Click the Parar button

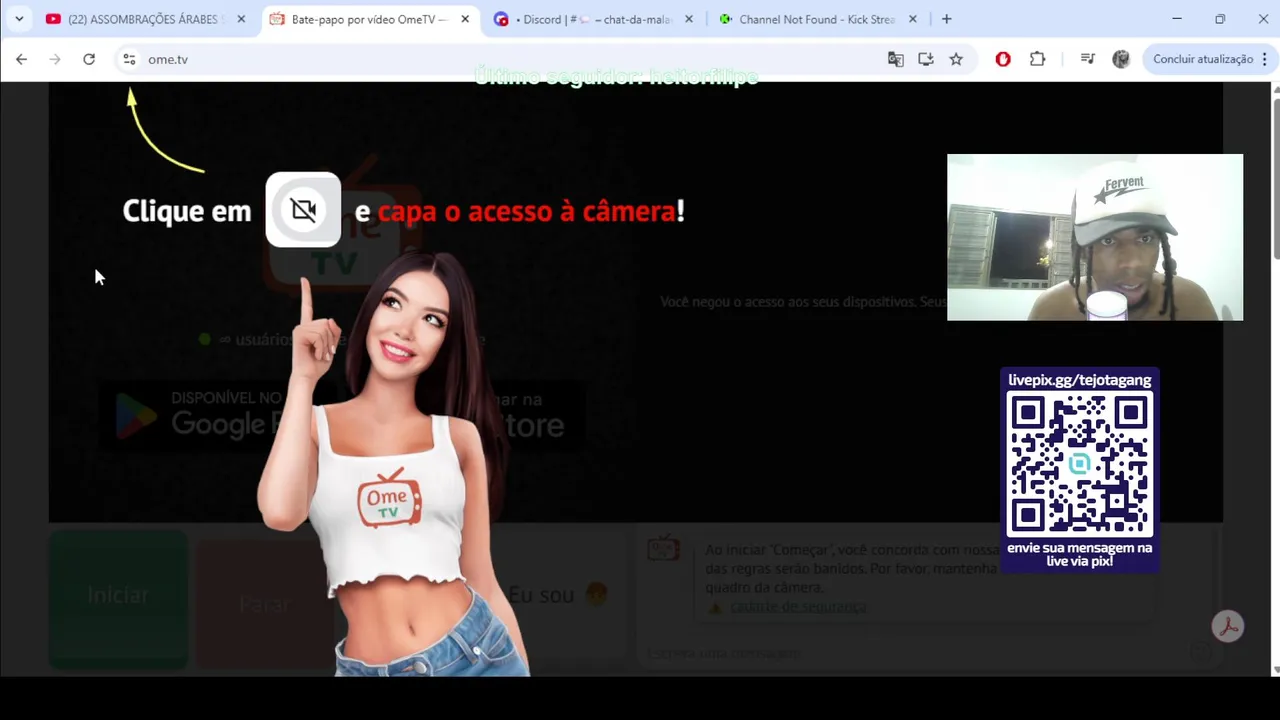pos(265,604)
